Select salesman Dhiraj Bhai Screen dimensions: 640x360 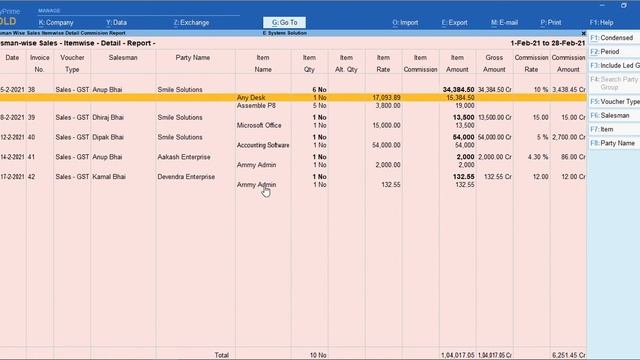point(108,117)
